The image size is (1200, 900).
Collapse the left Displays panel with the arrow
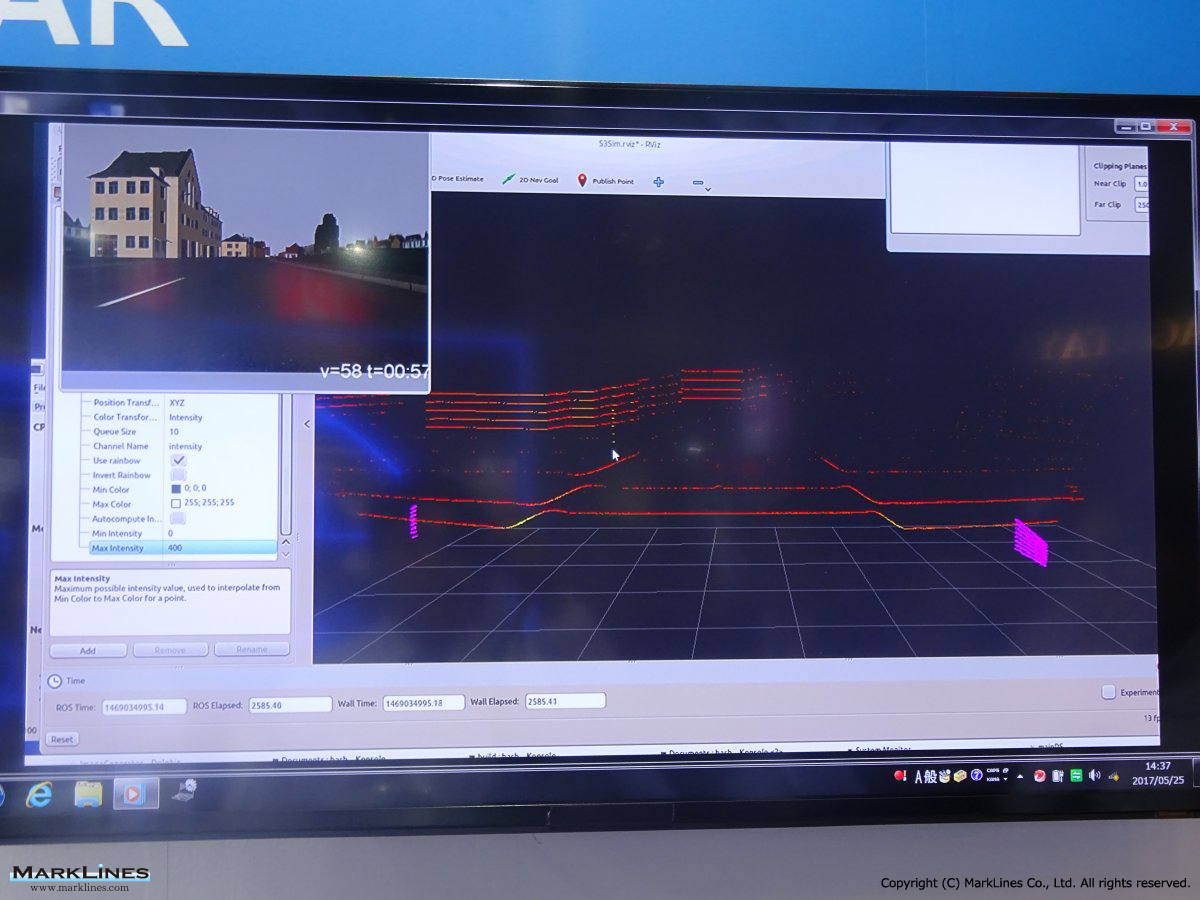point(307,424)
